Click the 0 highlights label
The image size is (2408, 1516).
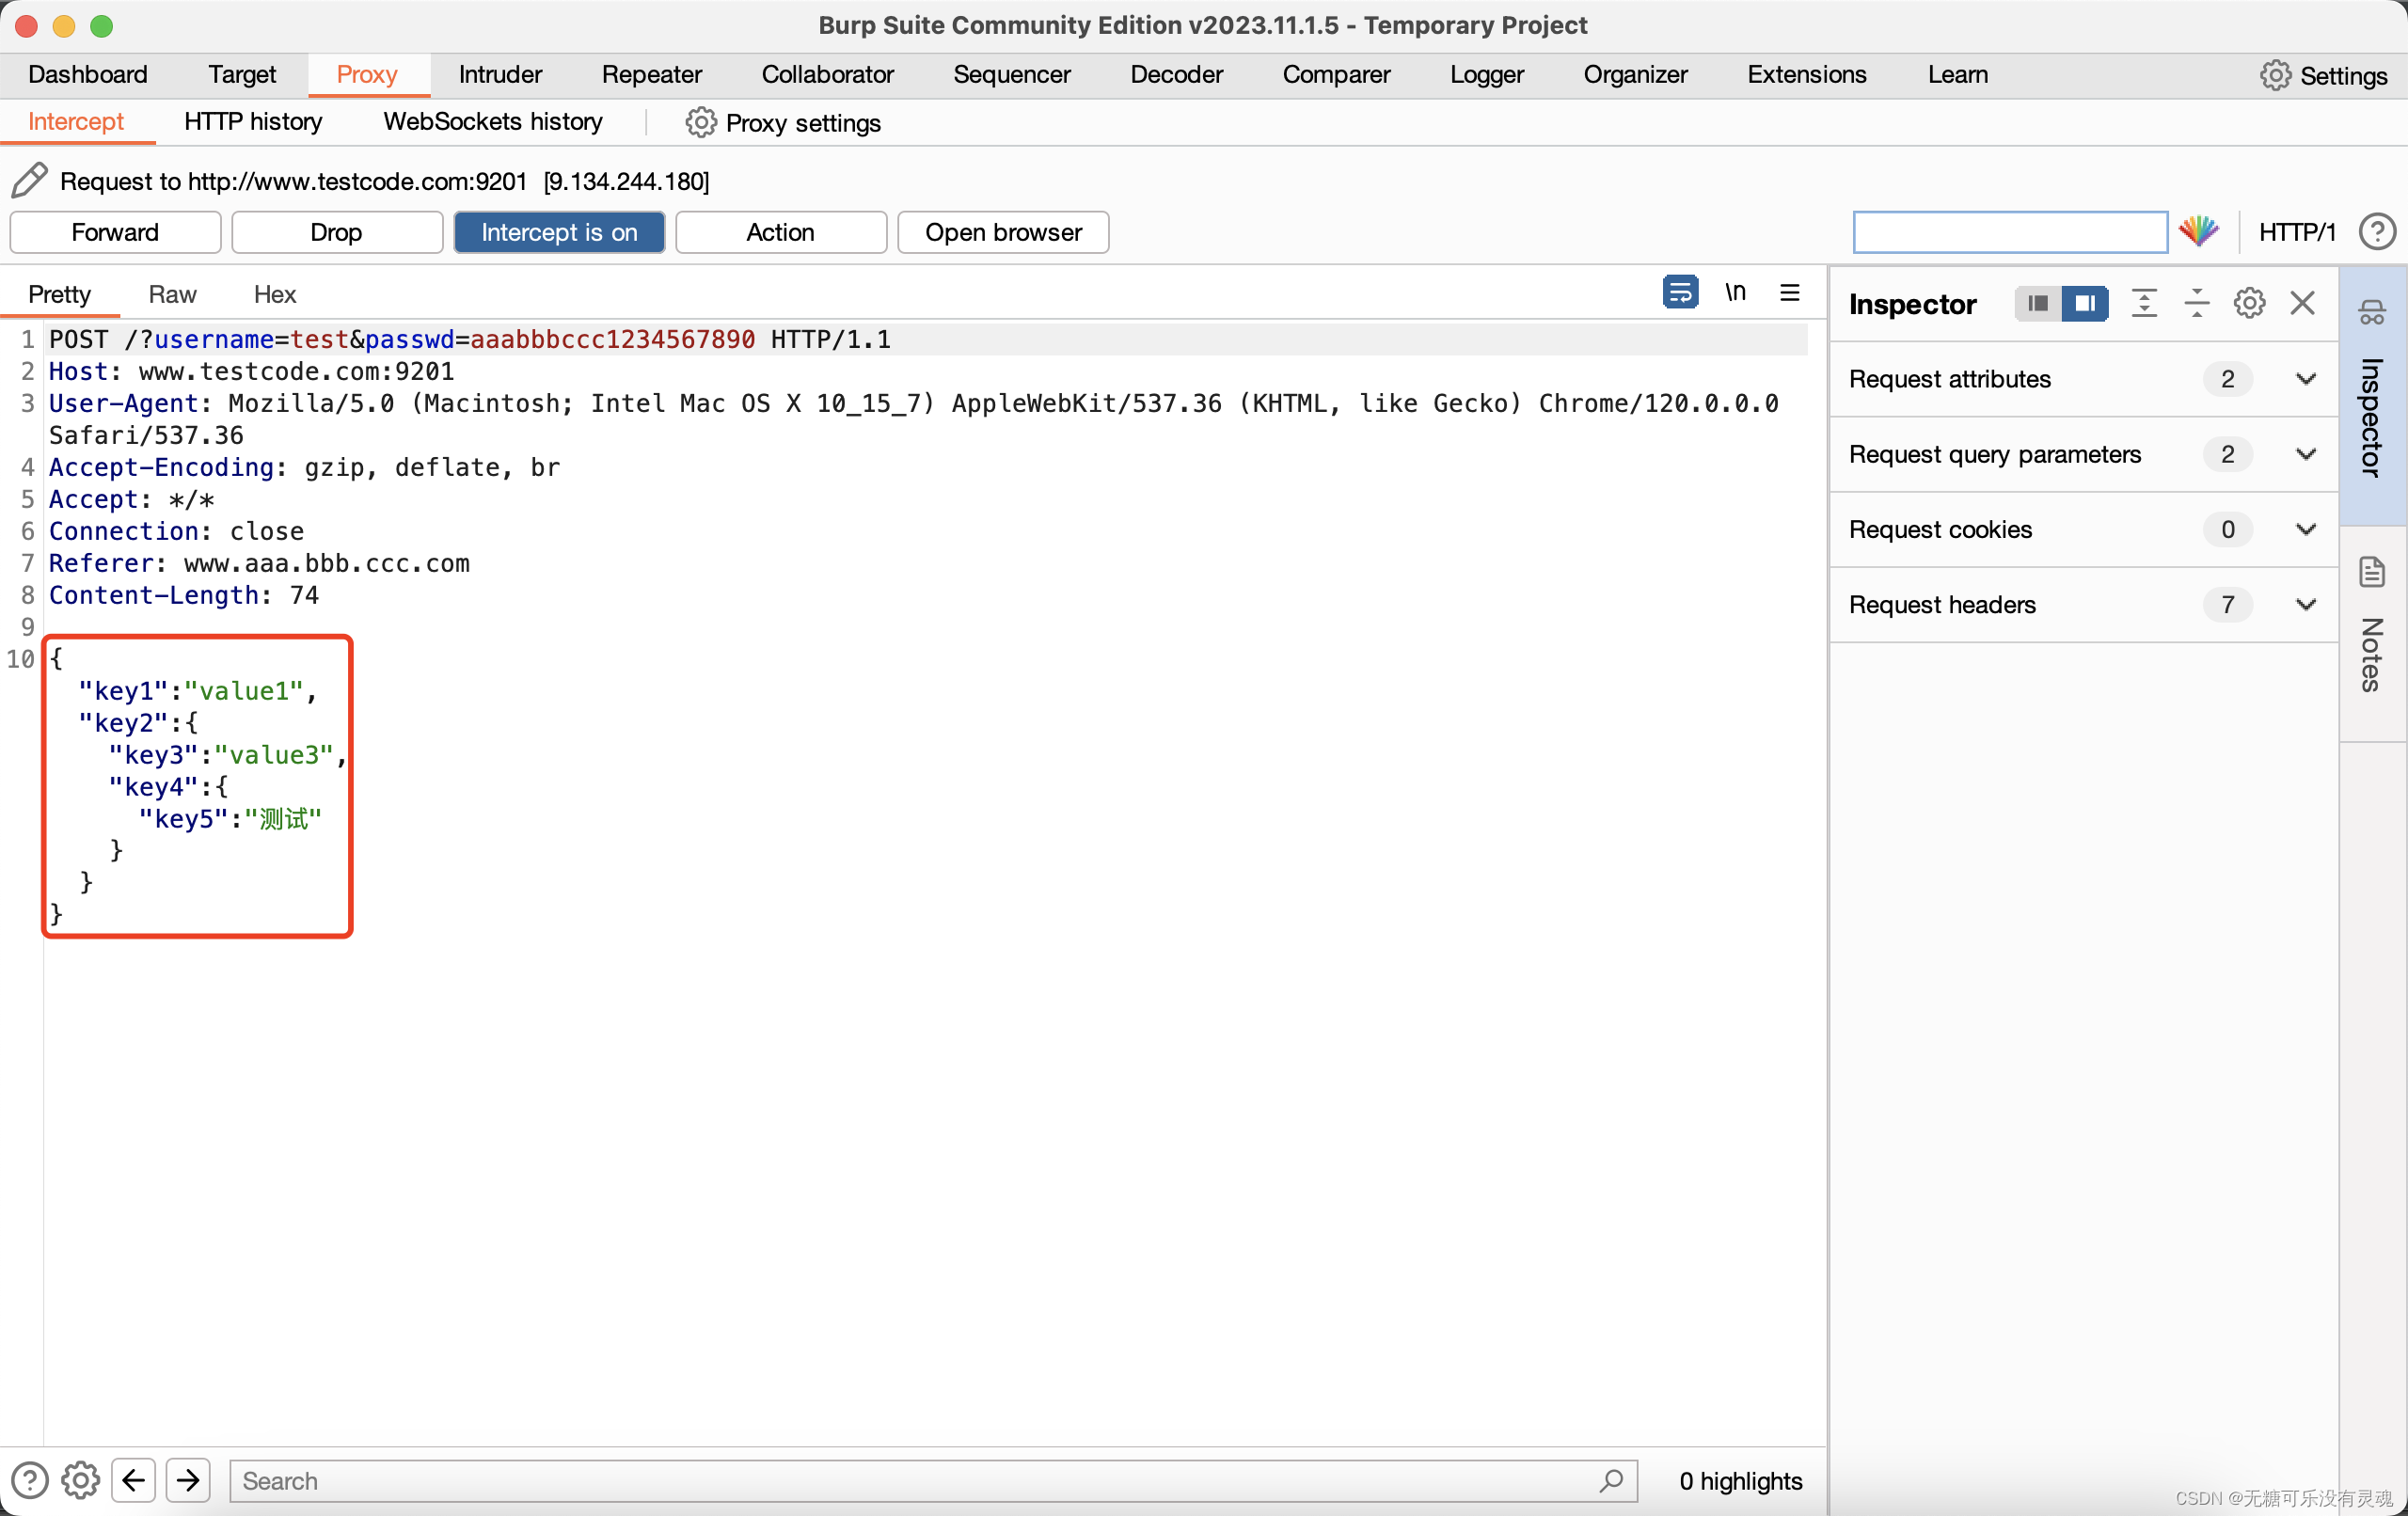pos(1741,1480)
